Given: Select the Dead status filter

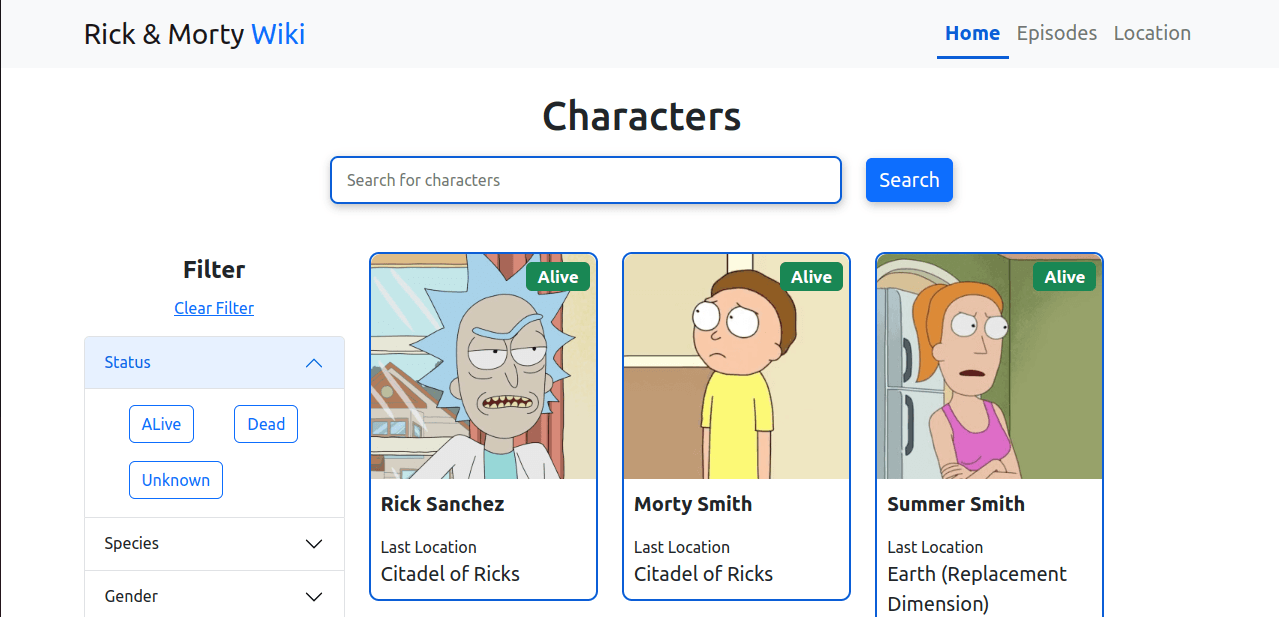Looking at the screenshot, I should tap(265, 424).
